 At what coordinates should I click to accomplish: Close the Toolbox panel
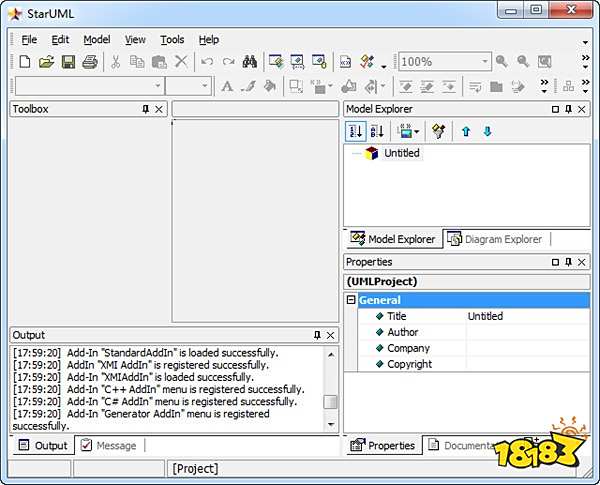(x=159, y=109)
